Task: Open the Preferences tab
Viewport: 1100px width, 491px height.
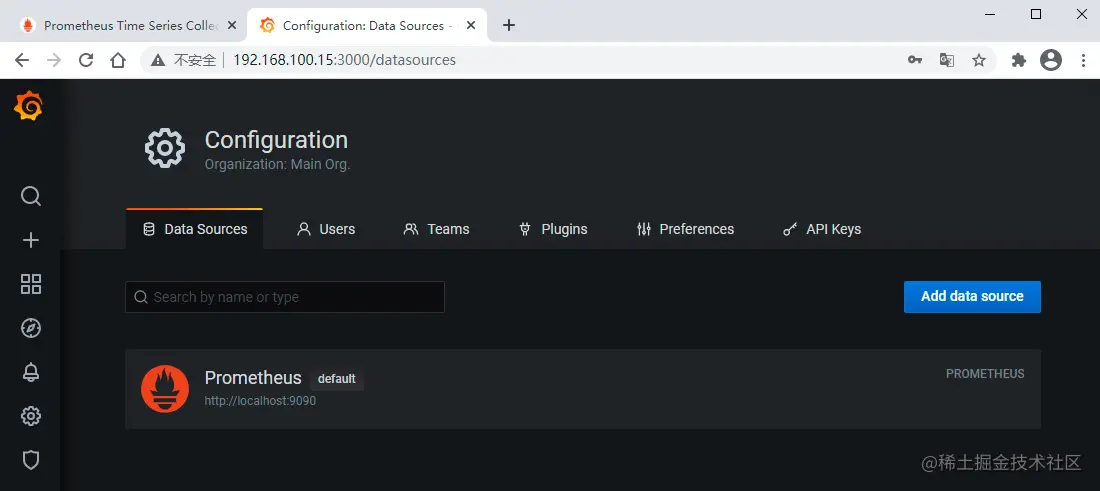Action: pyautogui.click(x=685, y=229)
